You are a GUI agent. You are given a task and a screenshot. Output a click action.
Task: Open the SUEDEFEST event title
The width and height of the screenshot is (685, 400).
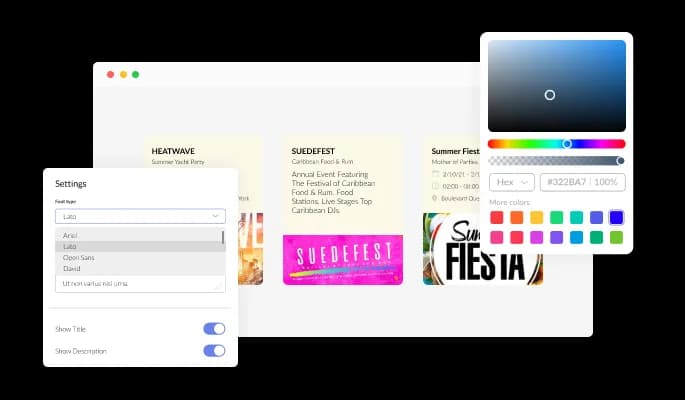315,150
